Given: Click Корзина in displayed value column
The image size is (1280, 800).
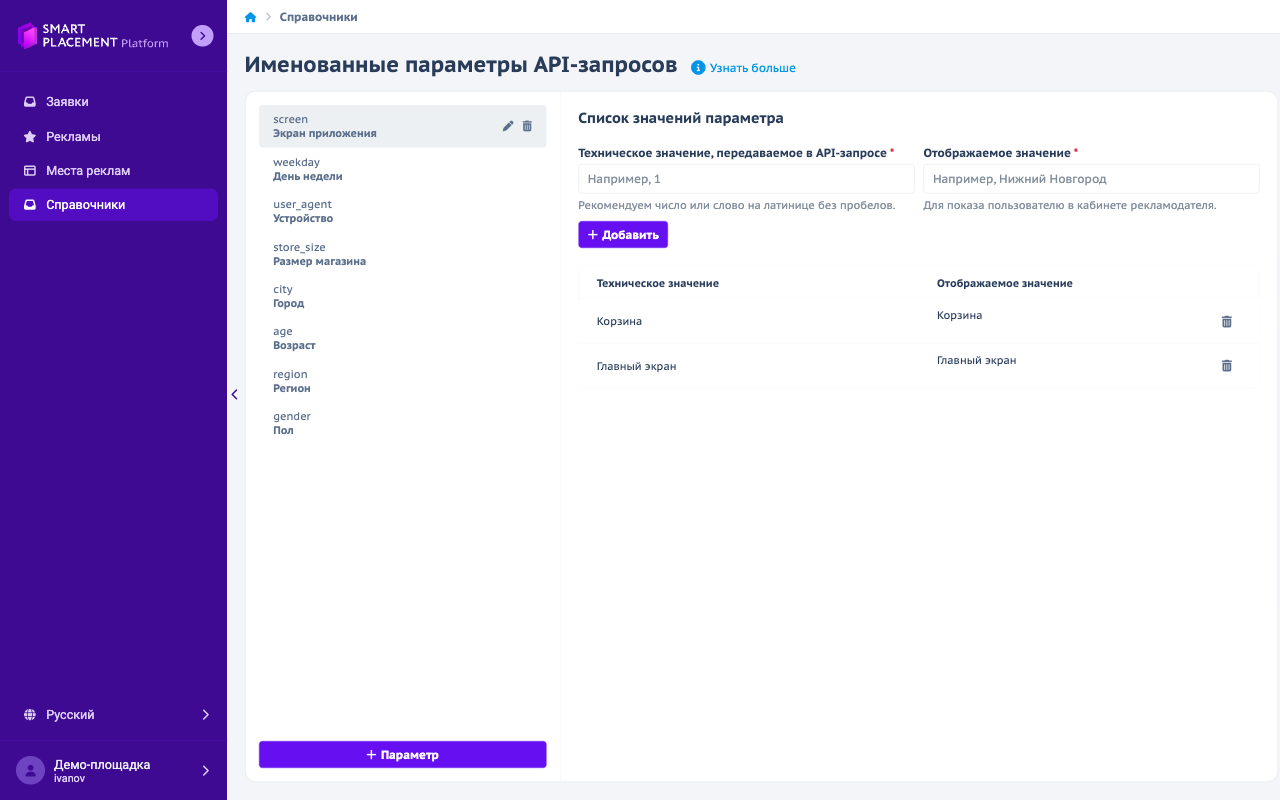Looking at the screenshot, I should [x=959, y=315].
